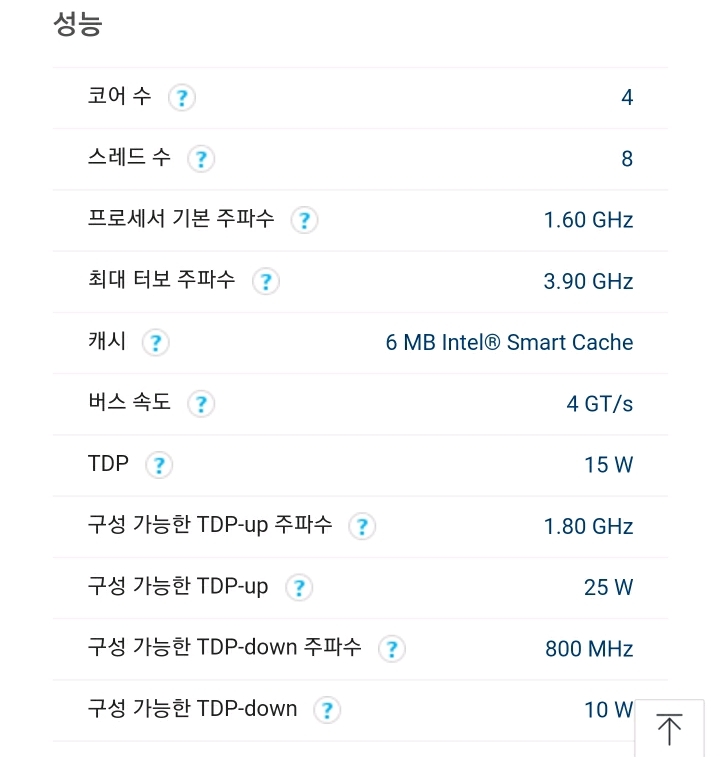This screenshot has width=720, height=757.
Task: Click the question mark beside 구성 가능한 TDP-up
Action: coord(299,588)
